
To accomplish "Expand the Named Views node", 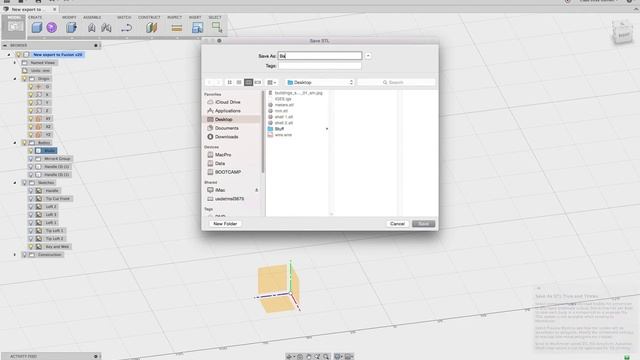I will click(x=15, y=62).
